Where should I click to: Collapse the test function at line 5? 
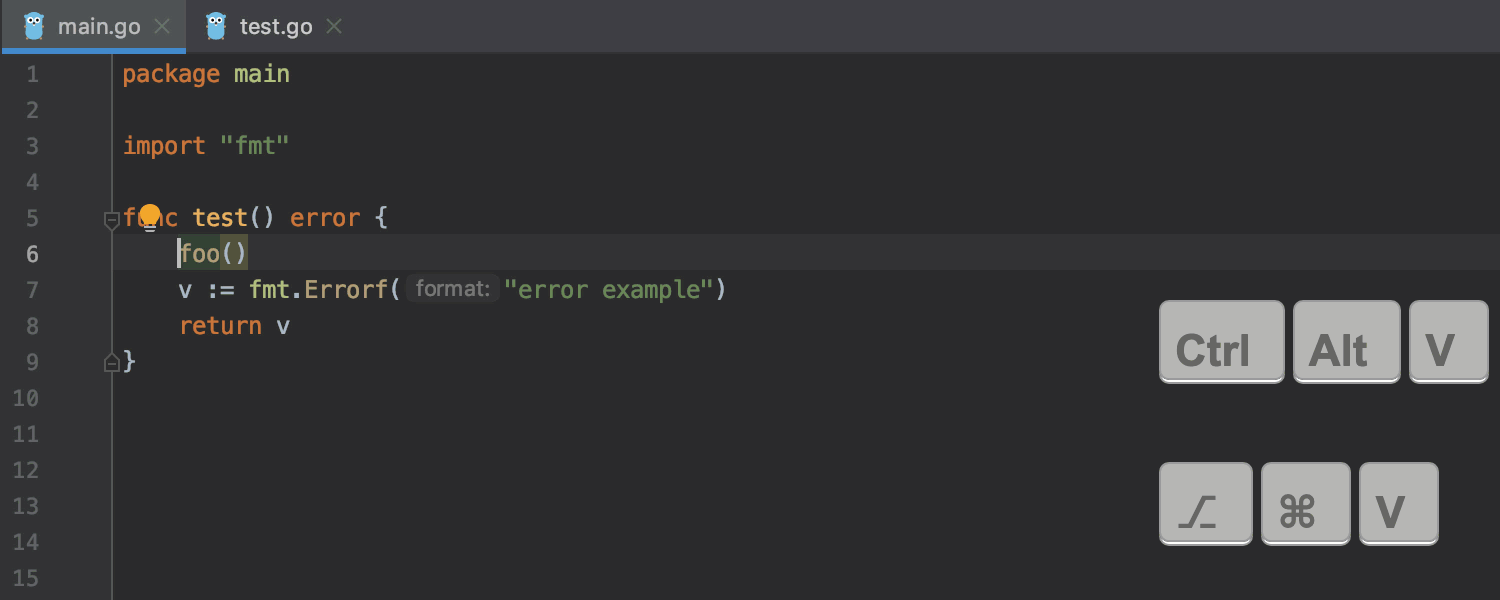112,219
